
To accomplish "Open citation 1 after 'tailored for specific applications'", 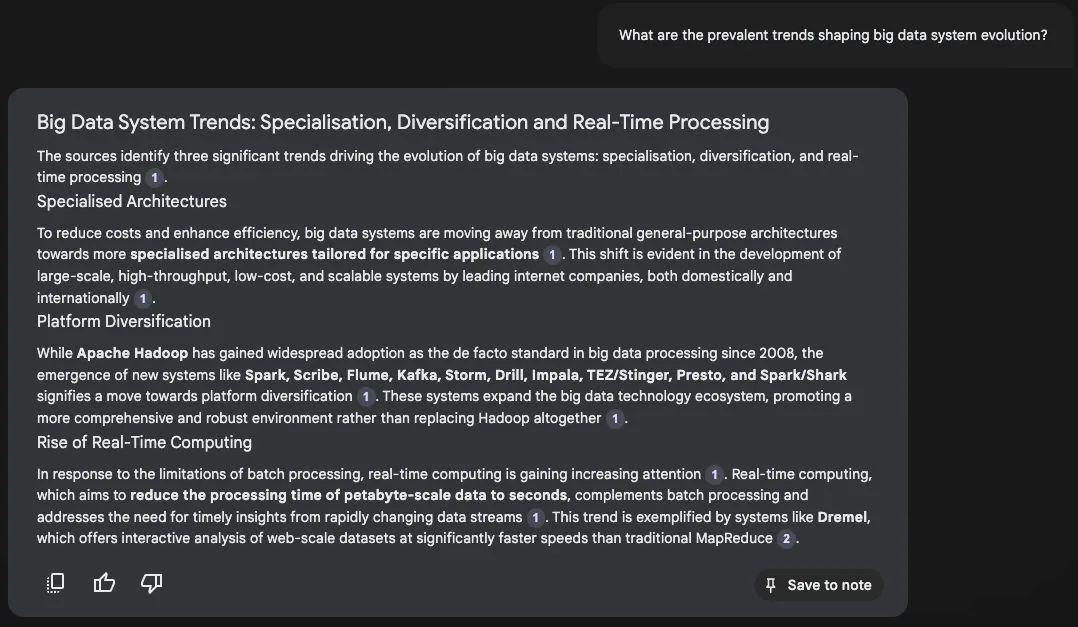I will coord(552,255).
